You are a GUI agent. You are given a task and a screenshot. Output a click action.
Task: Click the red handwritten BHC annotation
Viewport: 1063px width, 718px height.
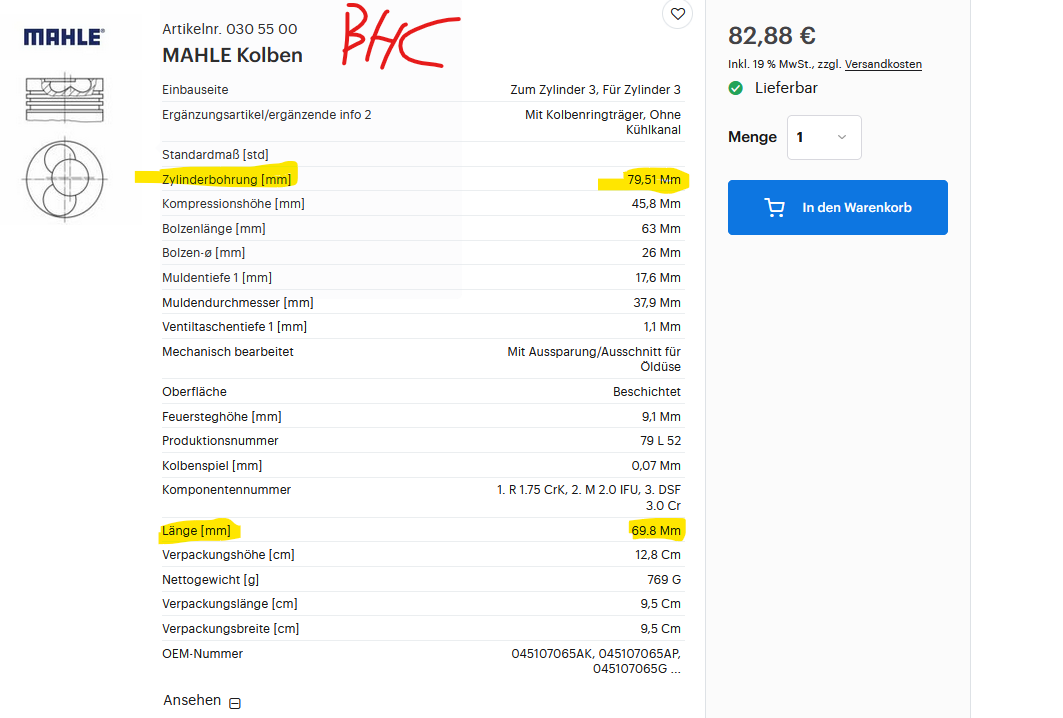tap(398, 40)
